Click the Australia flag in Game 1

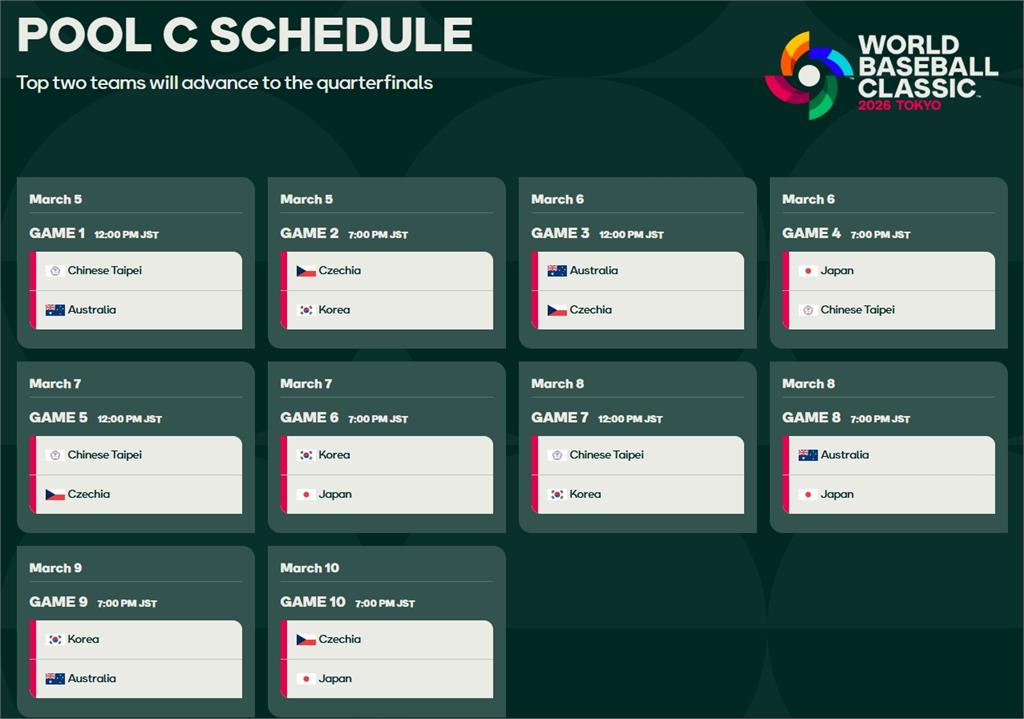pos(55,310)
